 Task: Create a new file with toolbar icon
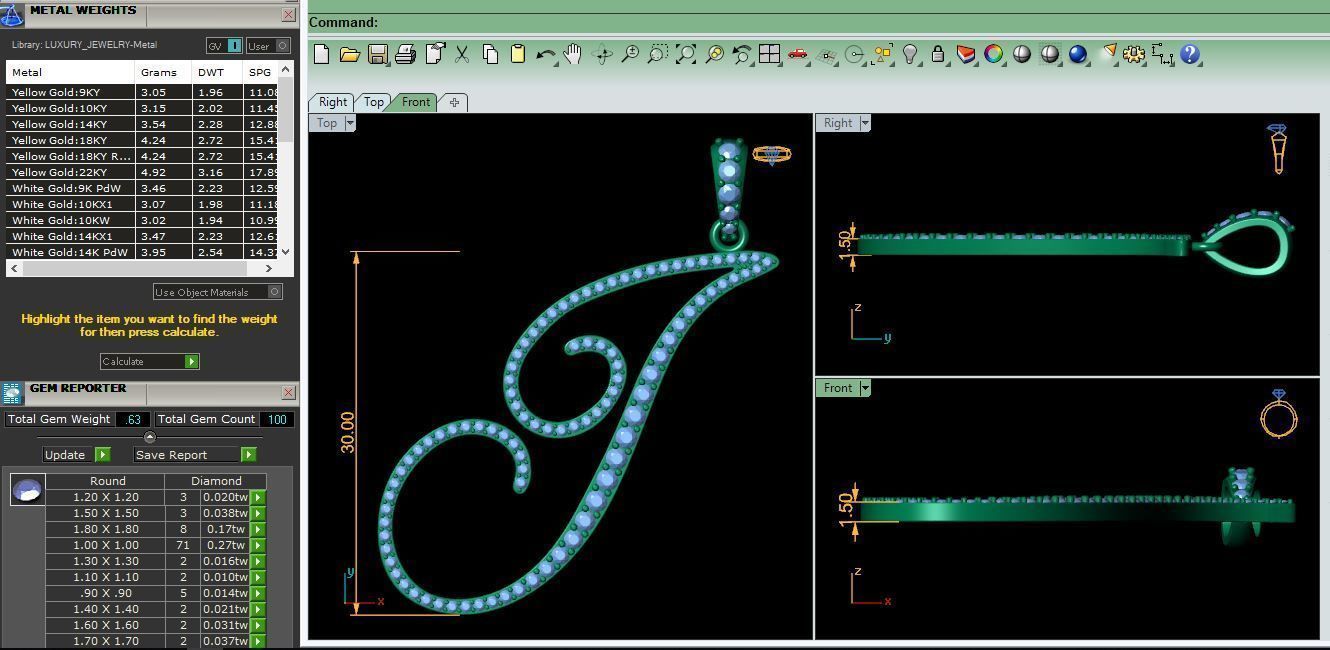point(322,54)
